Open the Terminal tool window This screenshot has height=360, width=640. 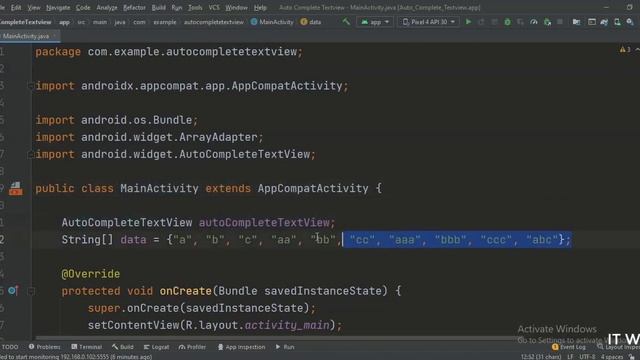[87, 347]
